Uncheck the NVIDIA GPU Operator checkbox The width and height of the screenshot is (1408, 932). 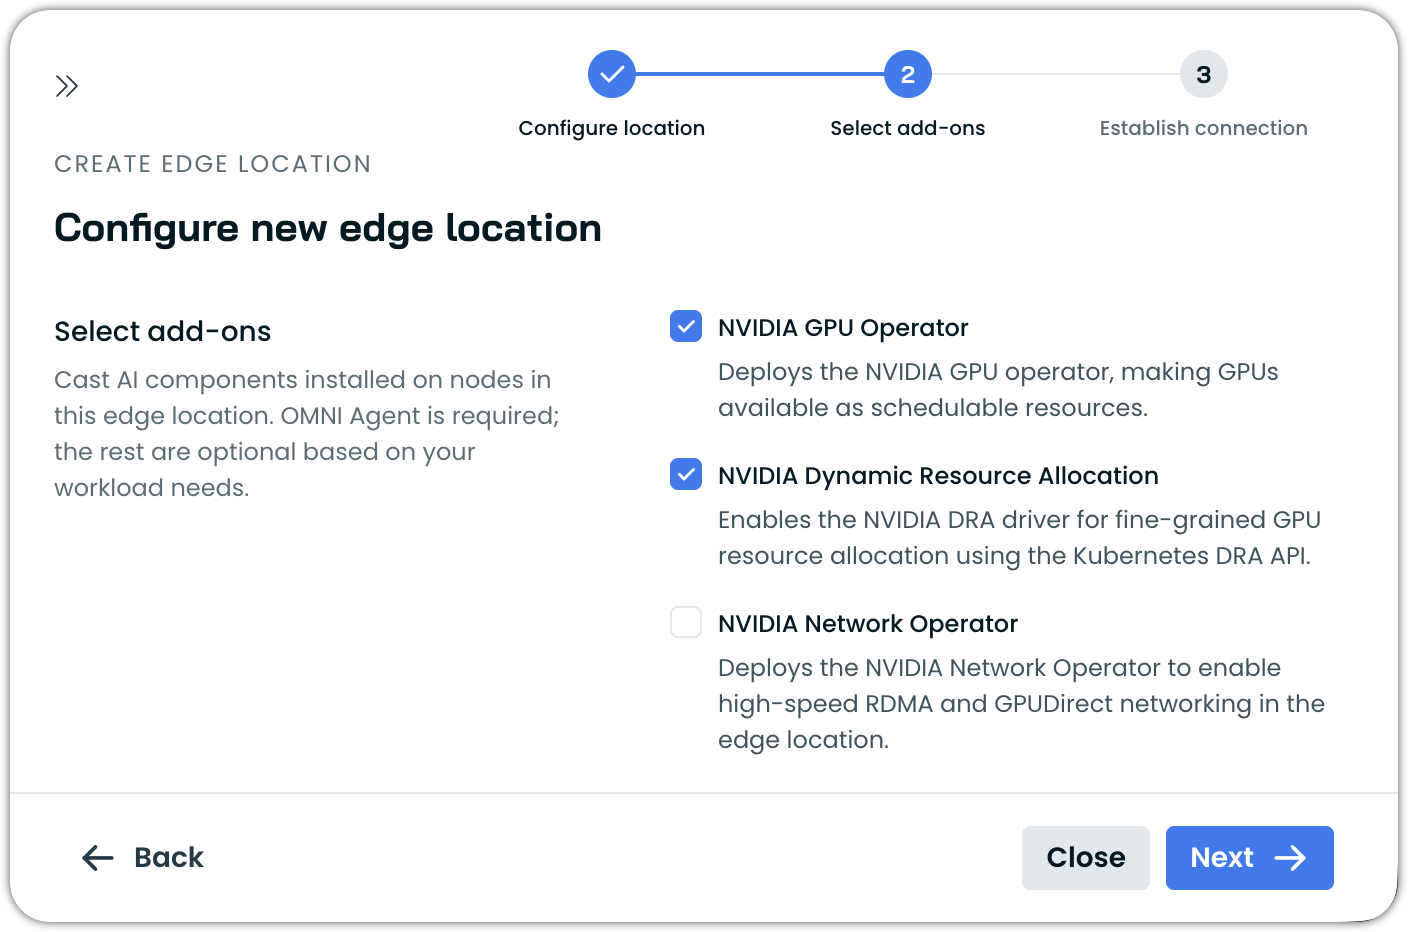686,326
